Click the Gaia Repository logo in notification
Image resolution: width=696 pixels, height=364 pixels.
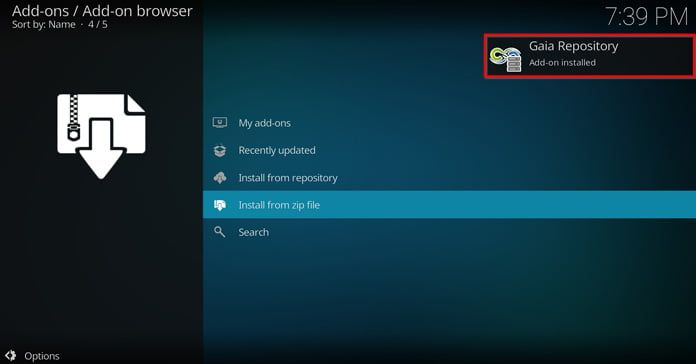tap(505, 58)
